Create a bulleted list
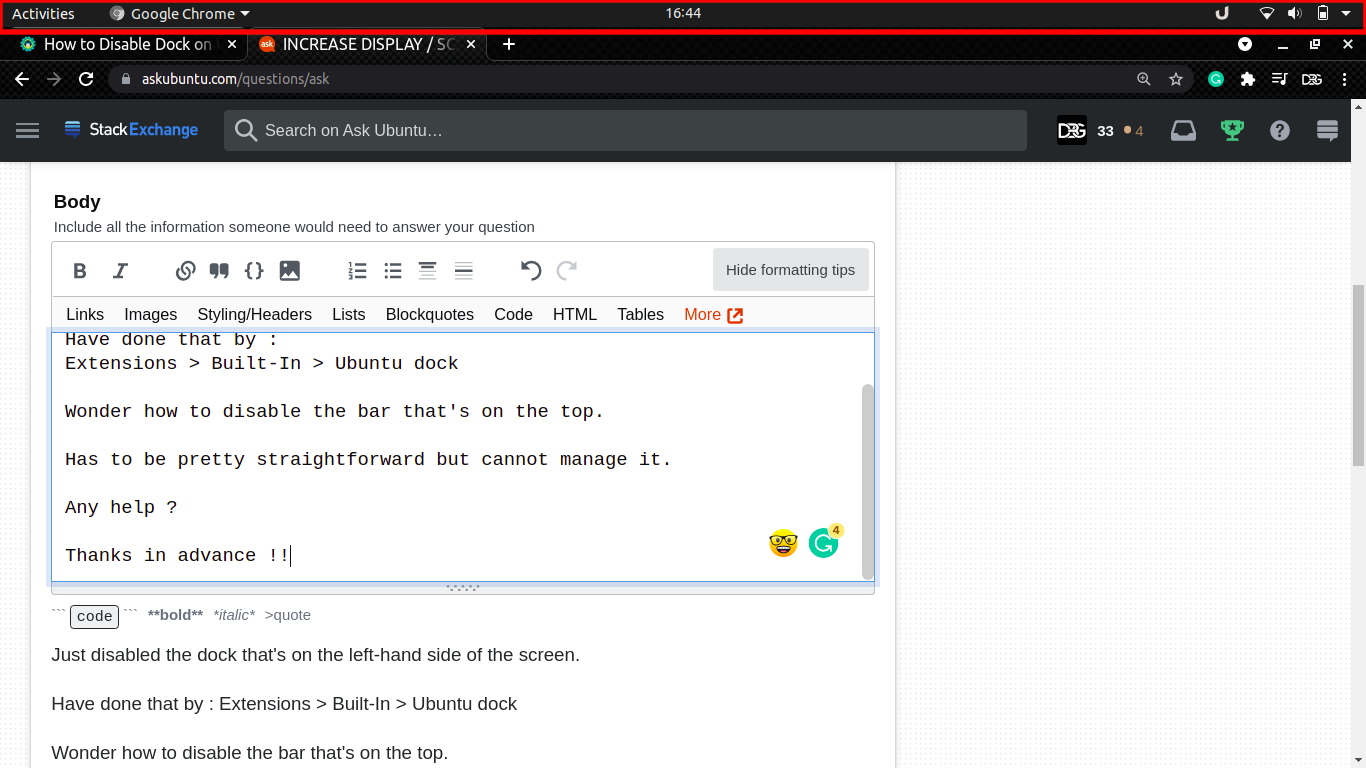 [x=393, y=270]
